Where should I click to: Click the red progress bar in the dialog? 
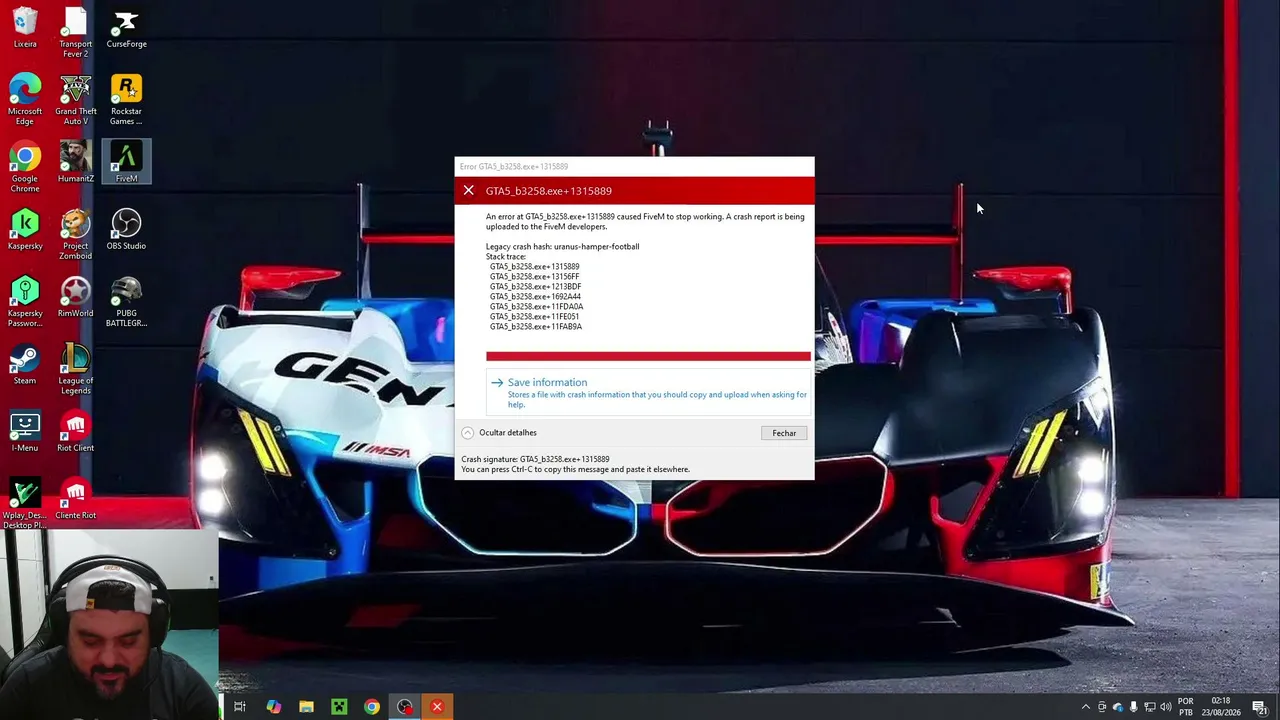pos(648,356)
